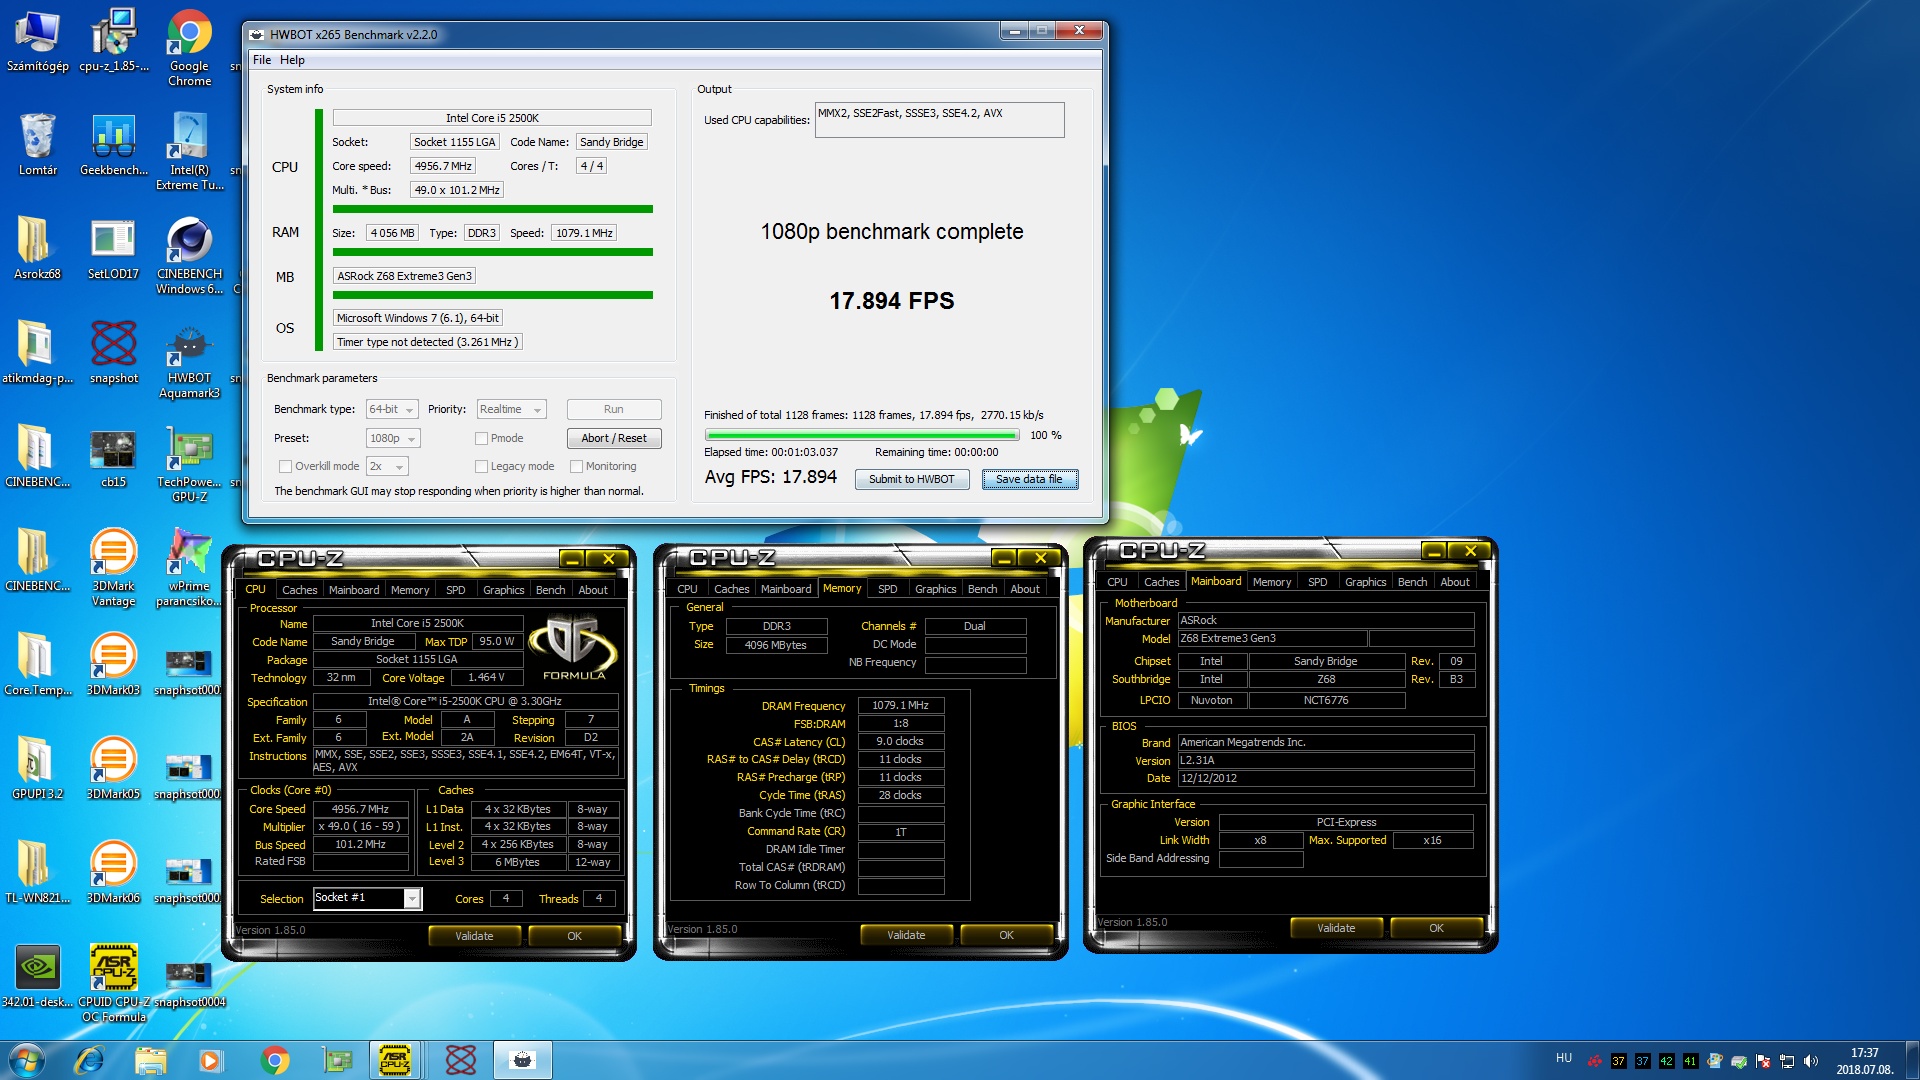The height and width of the screenshot is (1080, 1920).
Task: Open the Asrokz68 folder
Action: pos(37,249)
